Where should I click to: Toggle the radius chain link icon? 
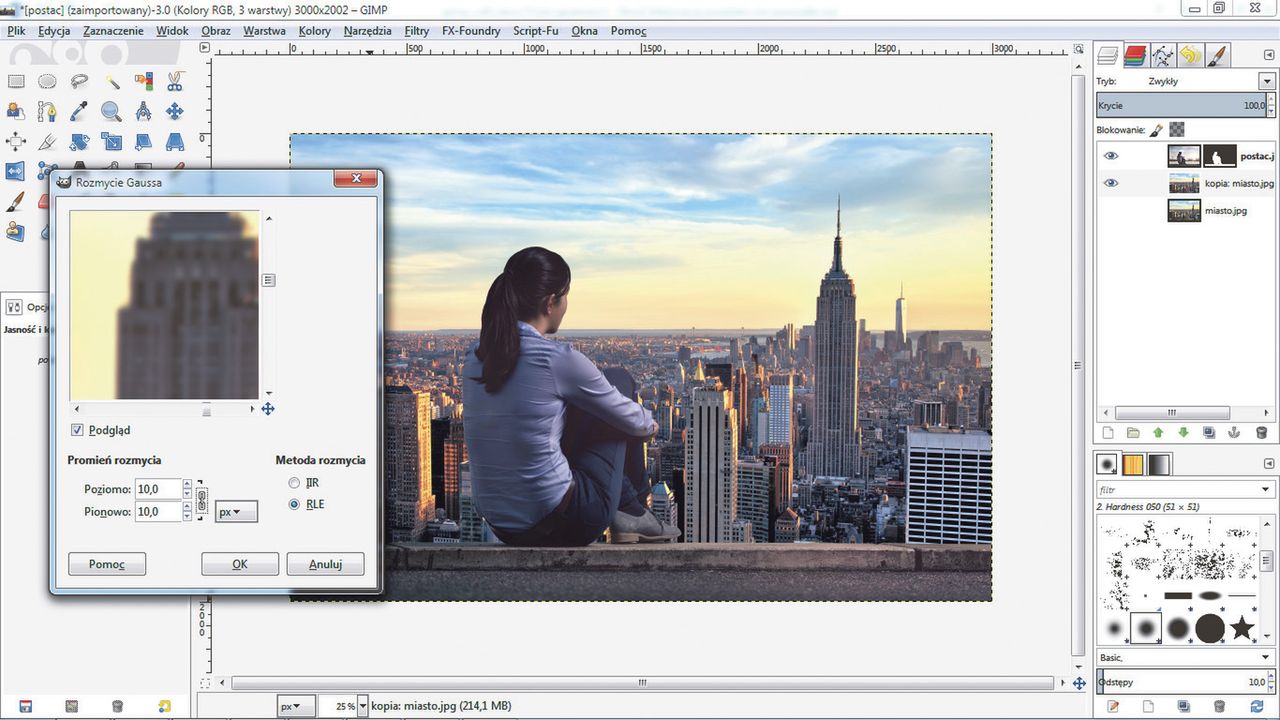(x=201, y=499)
